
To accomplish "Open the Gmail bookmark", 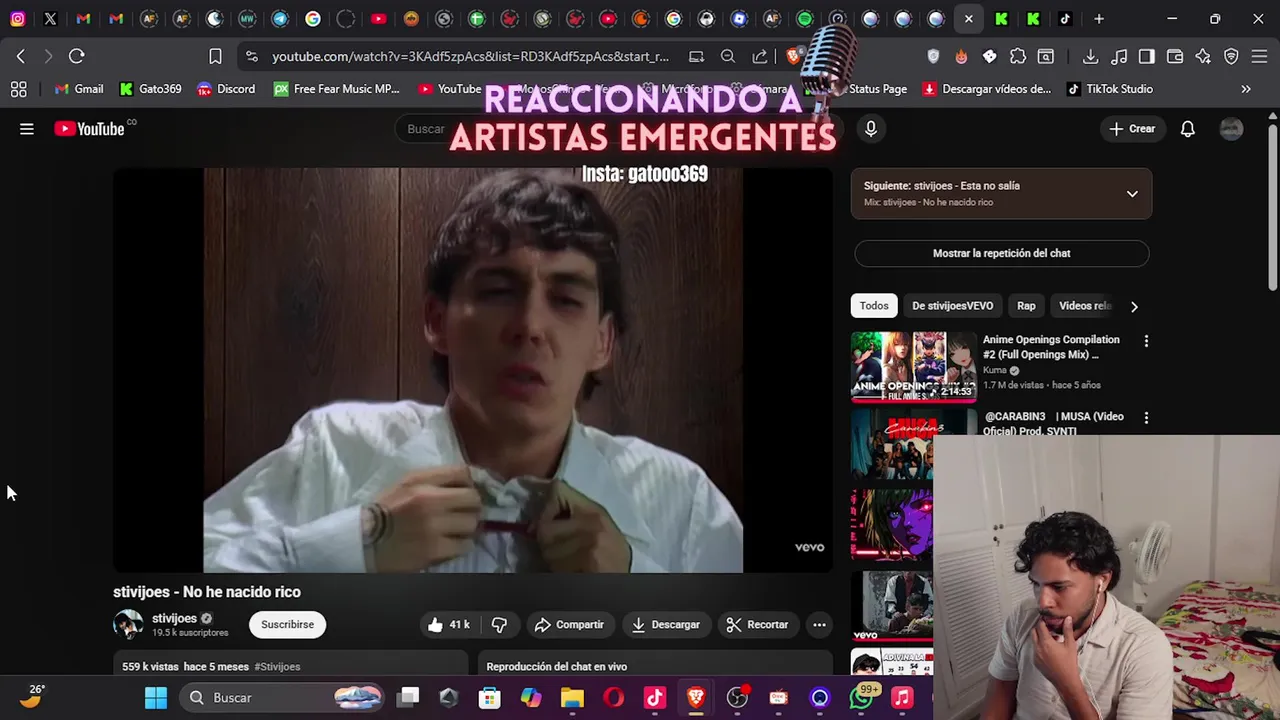I will [79, 89].
